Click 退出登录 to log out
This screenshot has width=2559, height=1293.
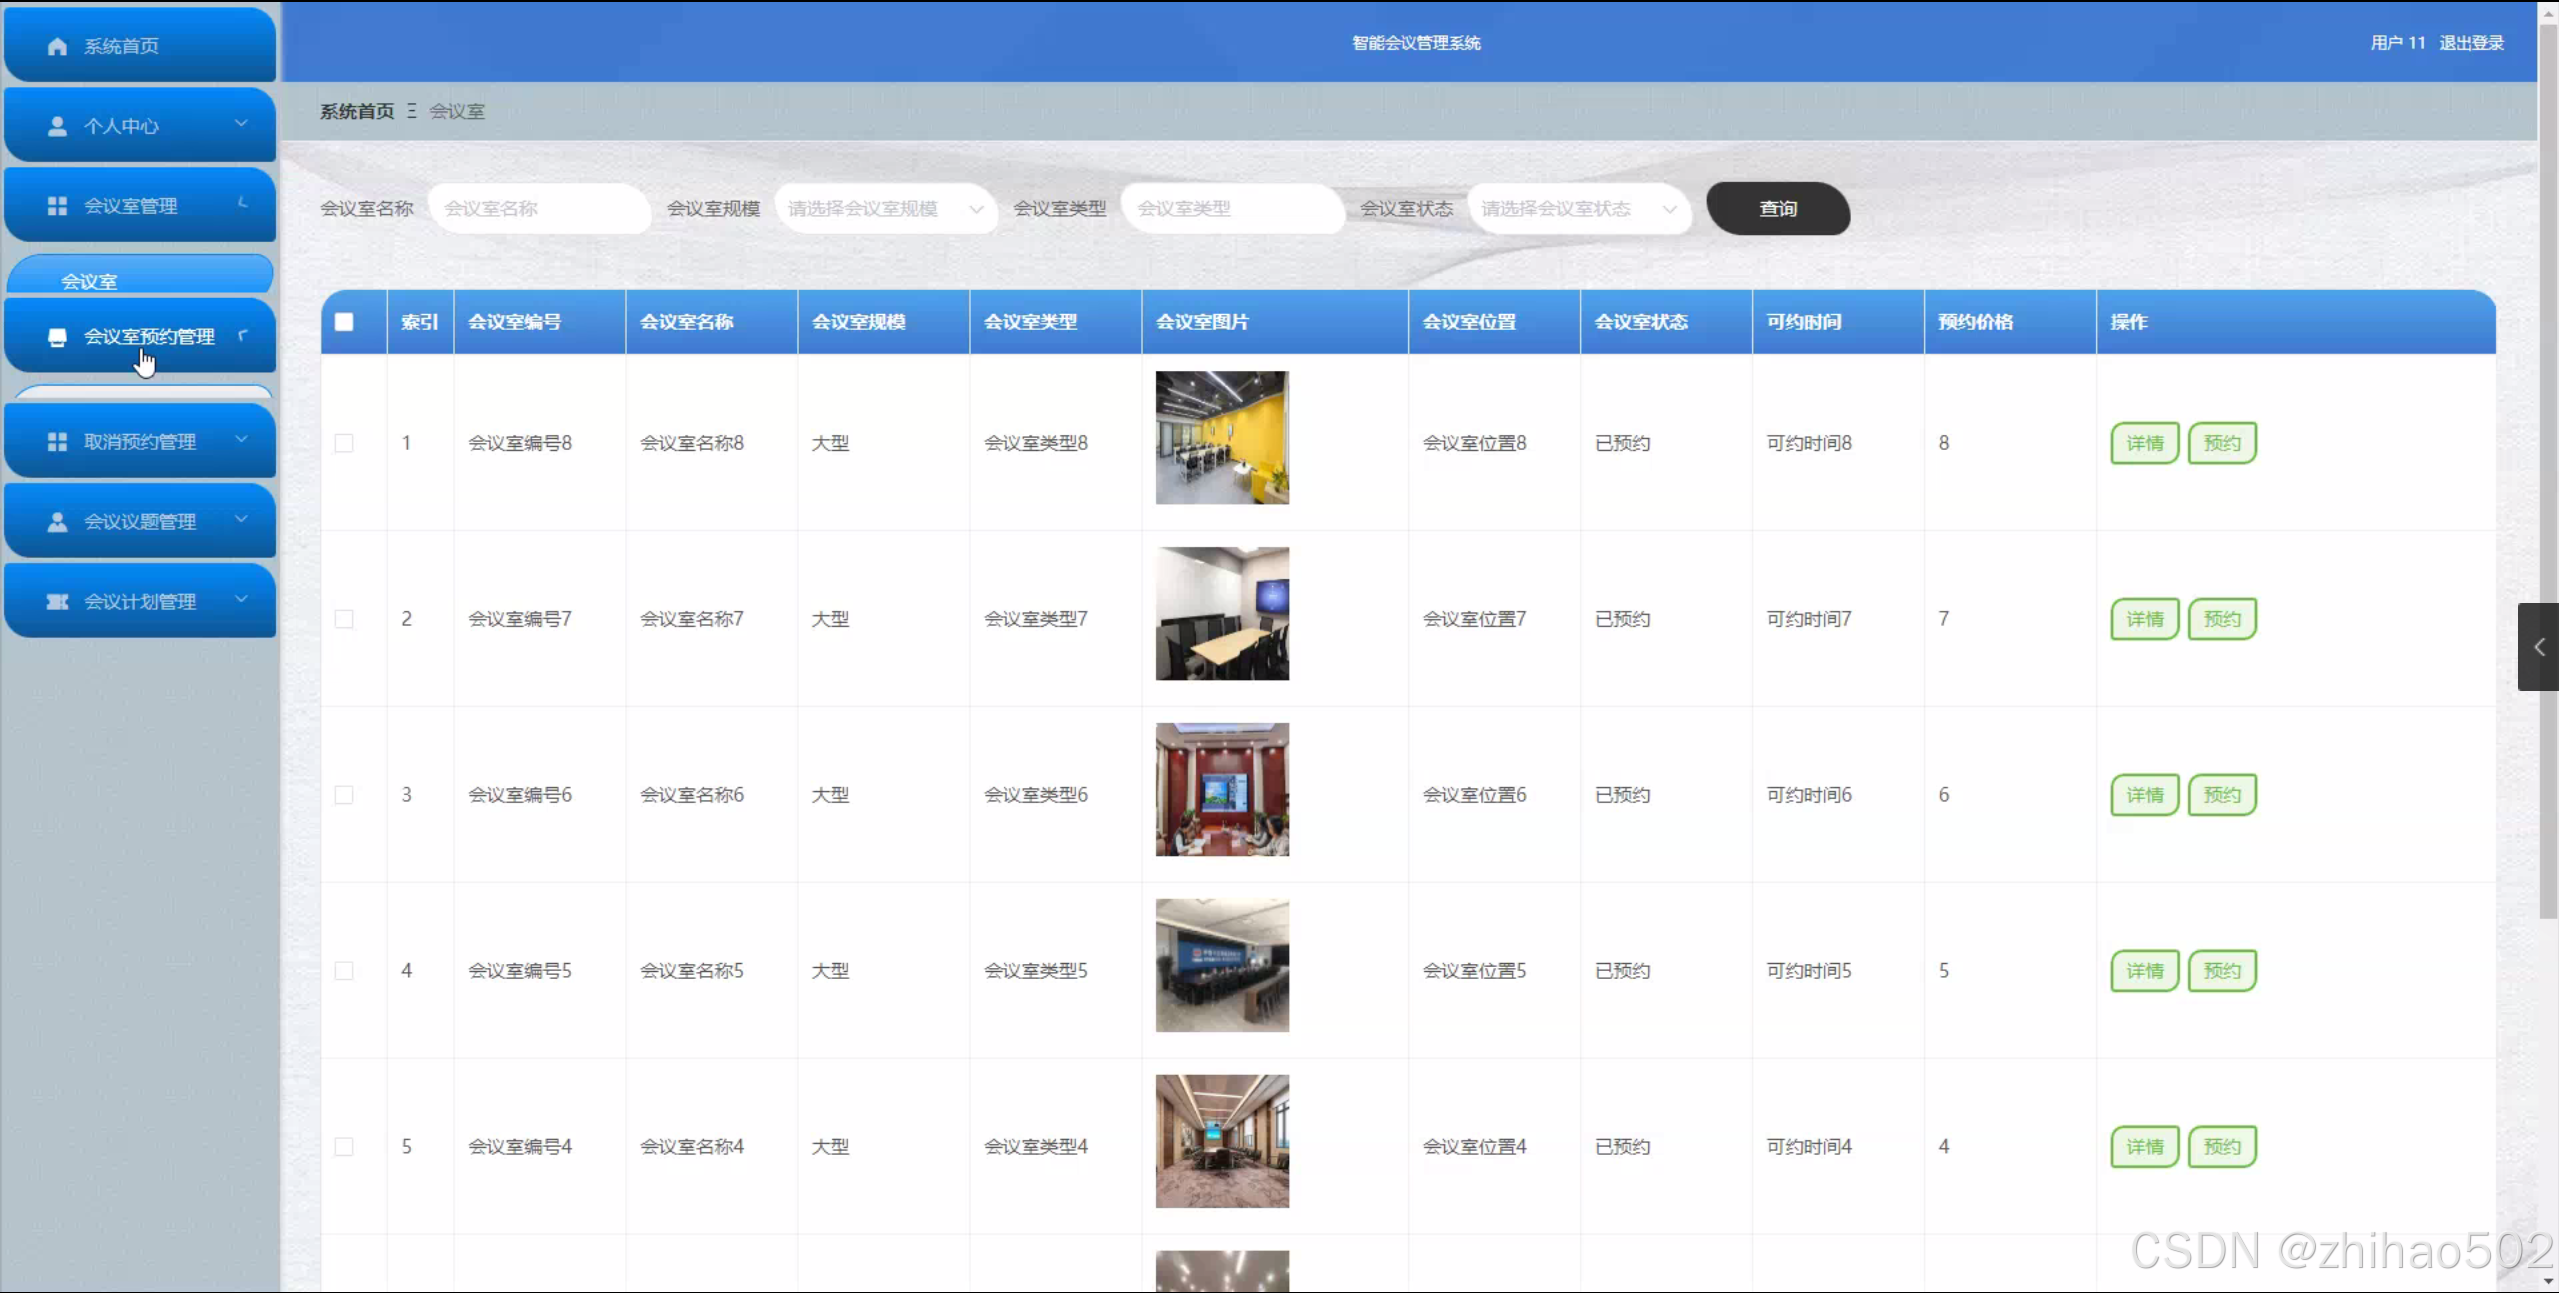point(2471,43)
